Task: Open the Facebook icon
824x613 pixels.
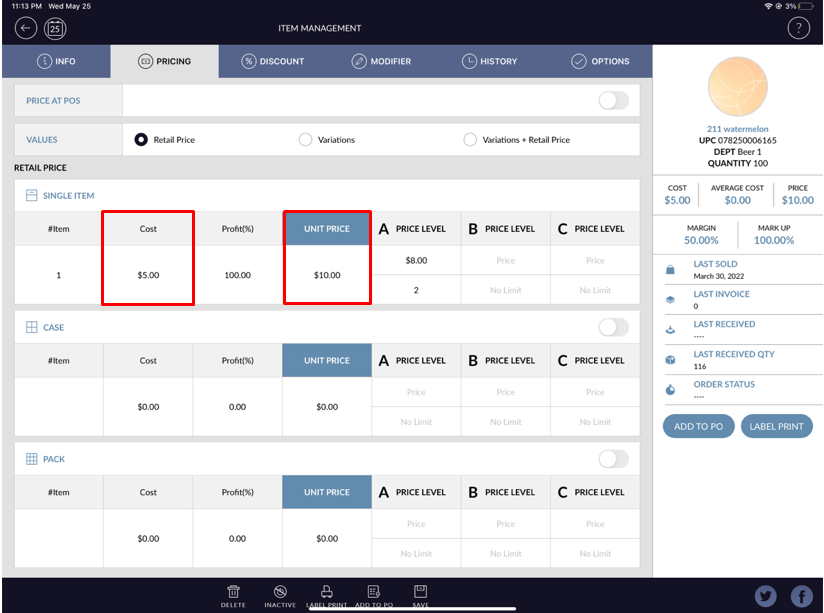Action: (x=801, y=596)
